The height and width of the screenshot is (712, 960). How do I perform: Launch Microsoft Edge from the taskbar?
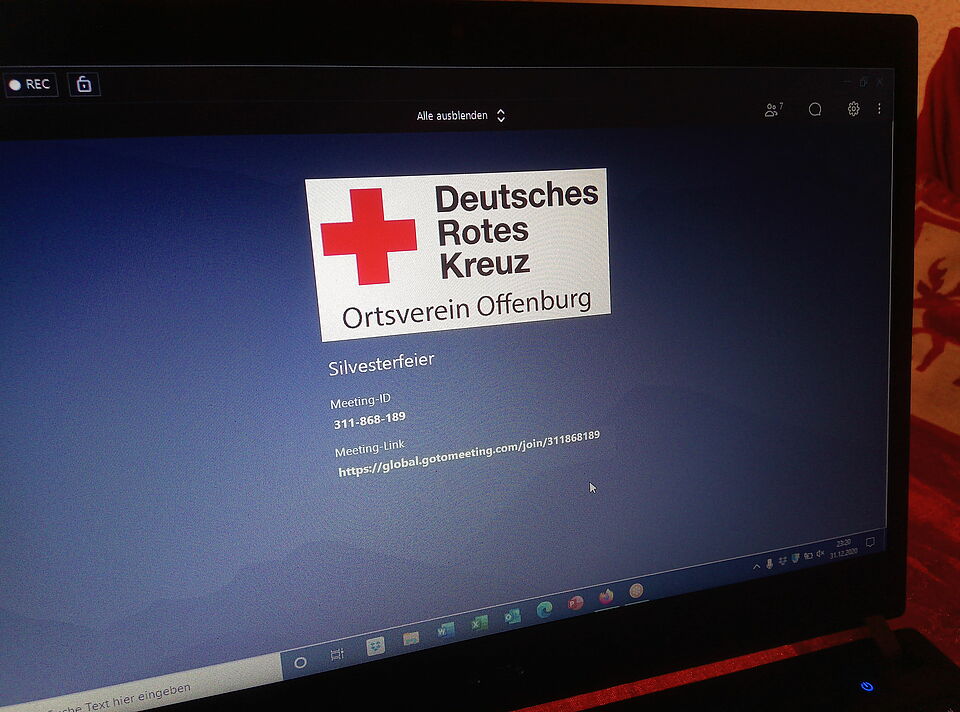pos(544,609)
